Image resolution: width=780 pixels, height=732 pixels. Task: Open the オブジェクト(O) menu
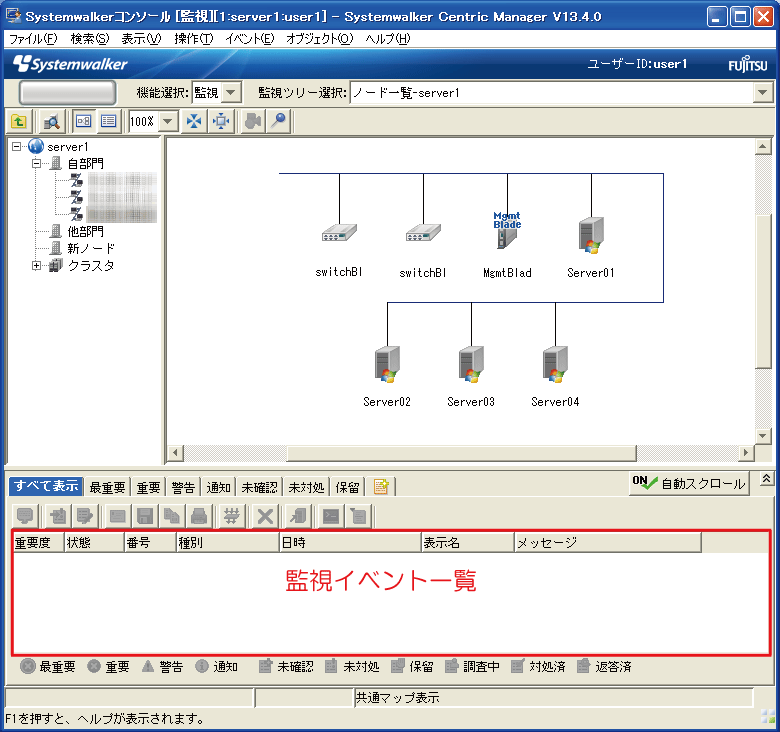click(319, 39)
